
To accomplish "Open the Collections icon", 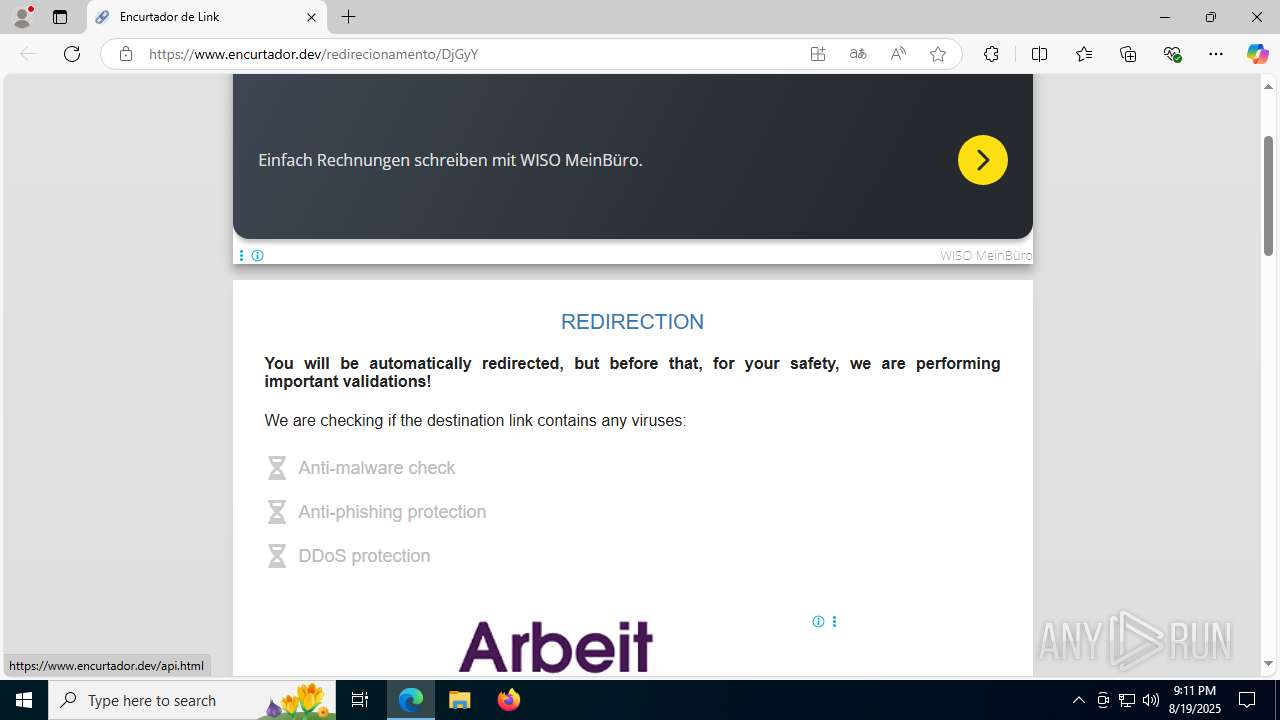I will [x=1128, y=54].
